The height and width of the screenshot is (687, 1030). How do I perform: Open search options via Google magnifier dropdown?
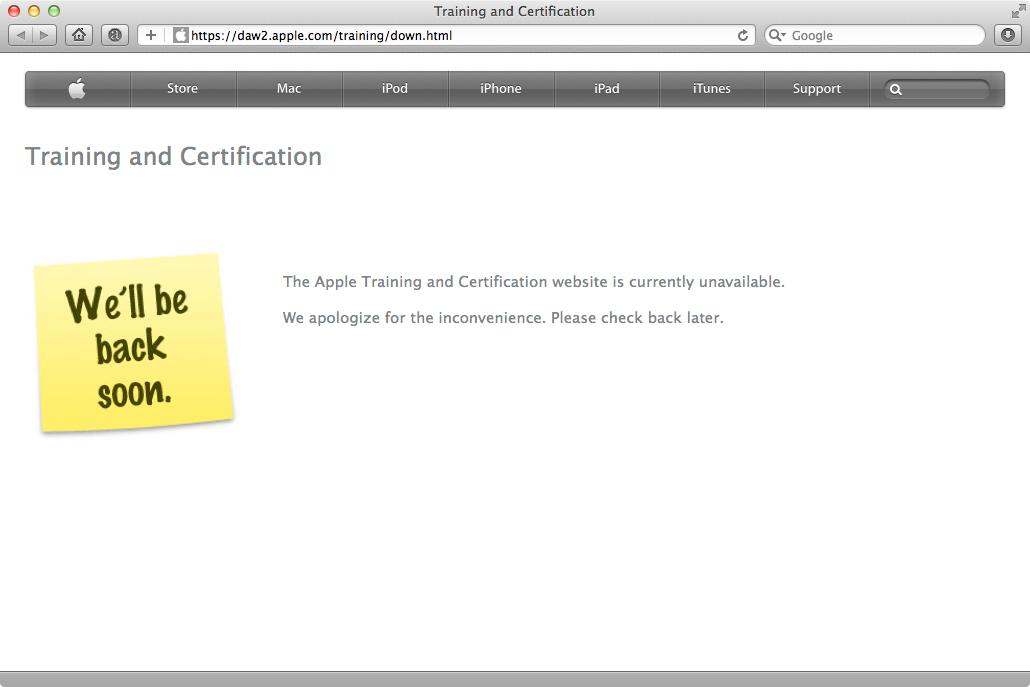(777, 35)
